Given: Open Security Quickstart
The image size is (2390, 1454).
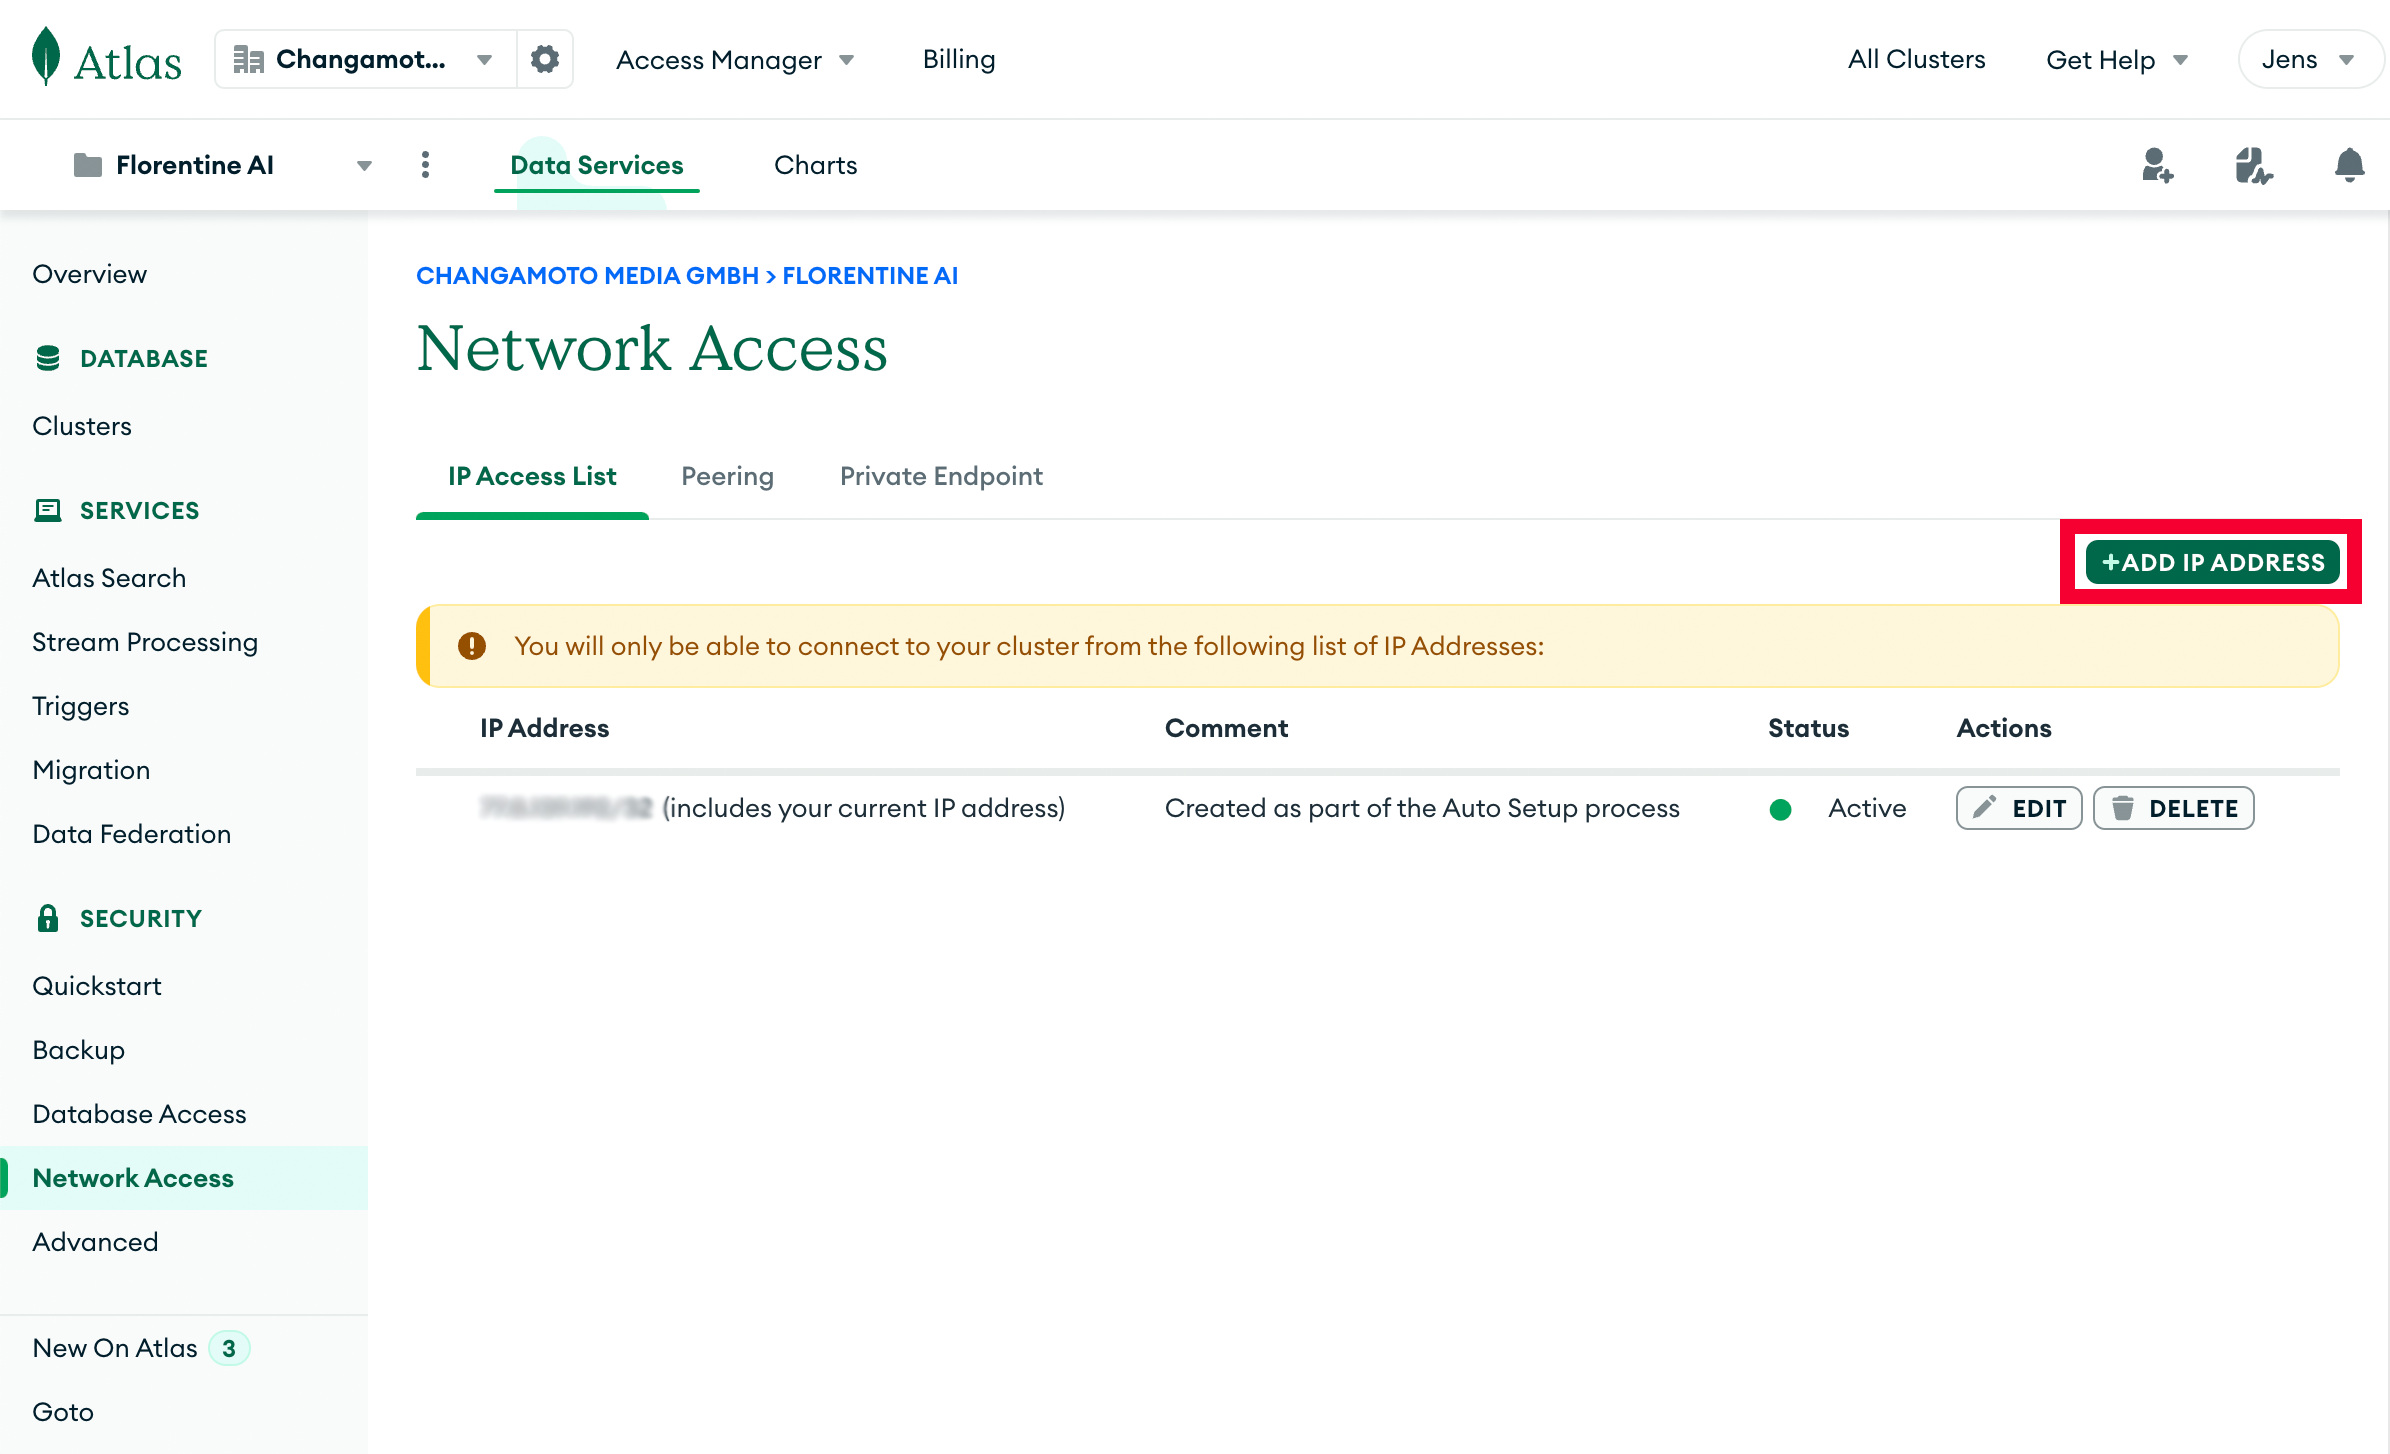Looking at the screenshot, I should pos(96,986).
